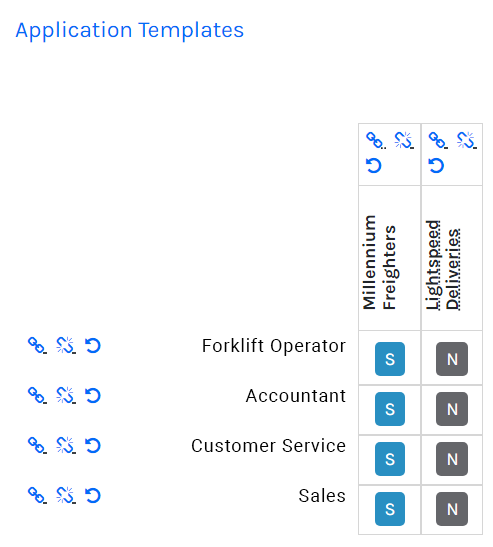
Task: Click link icon in Lightspeed Deliveries column
Action: tap(438, 140)
